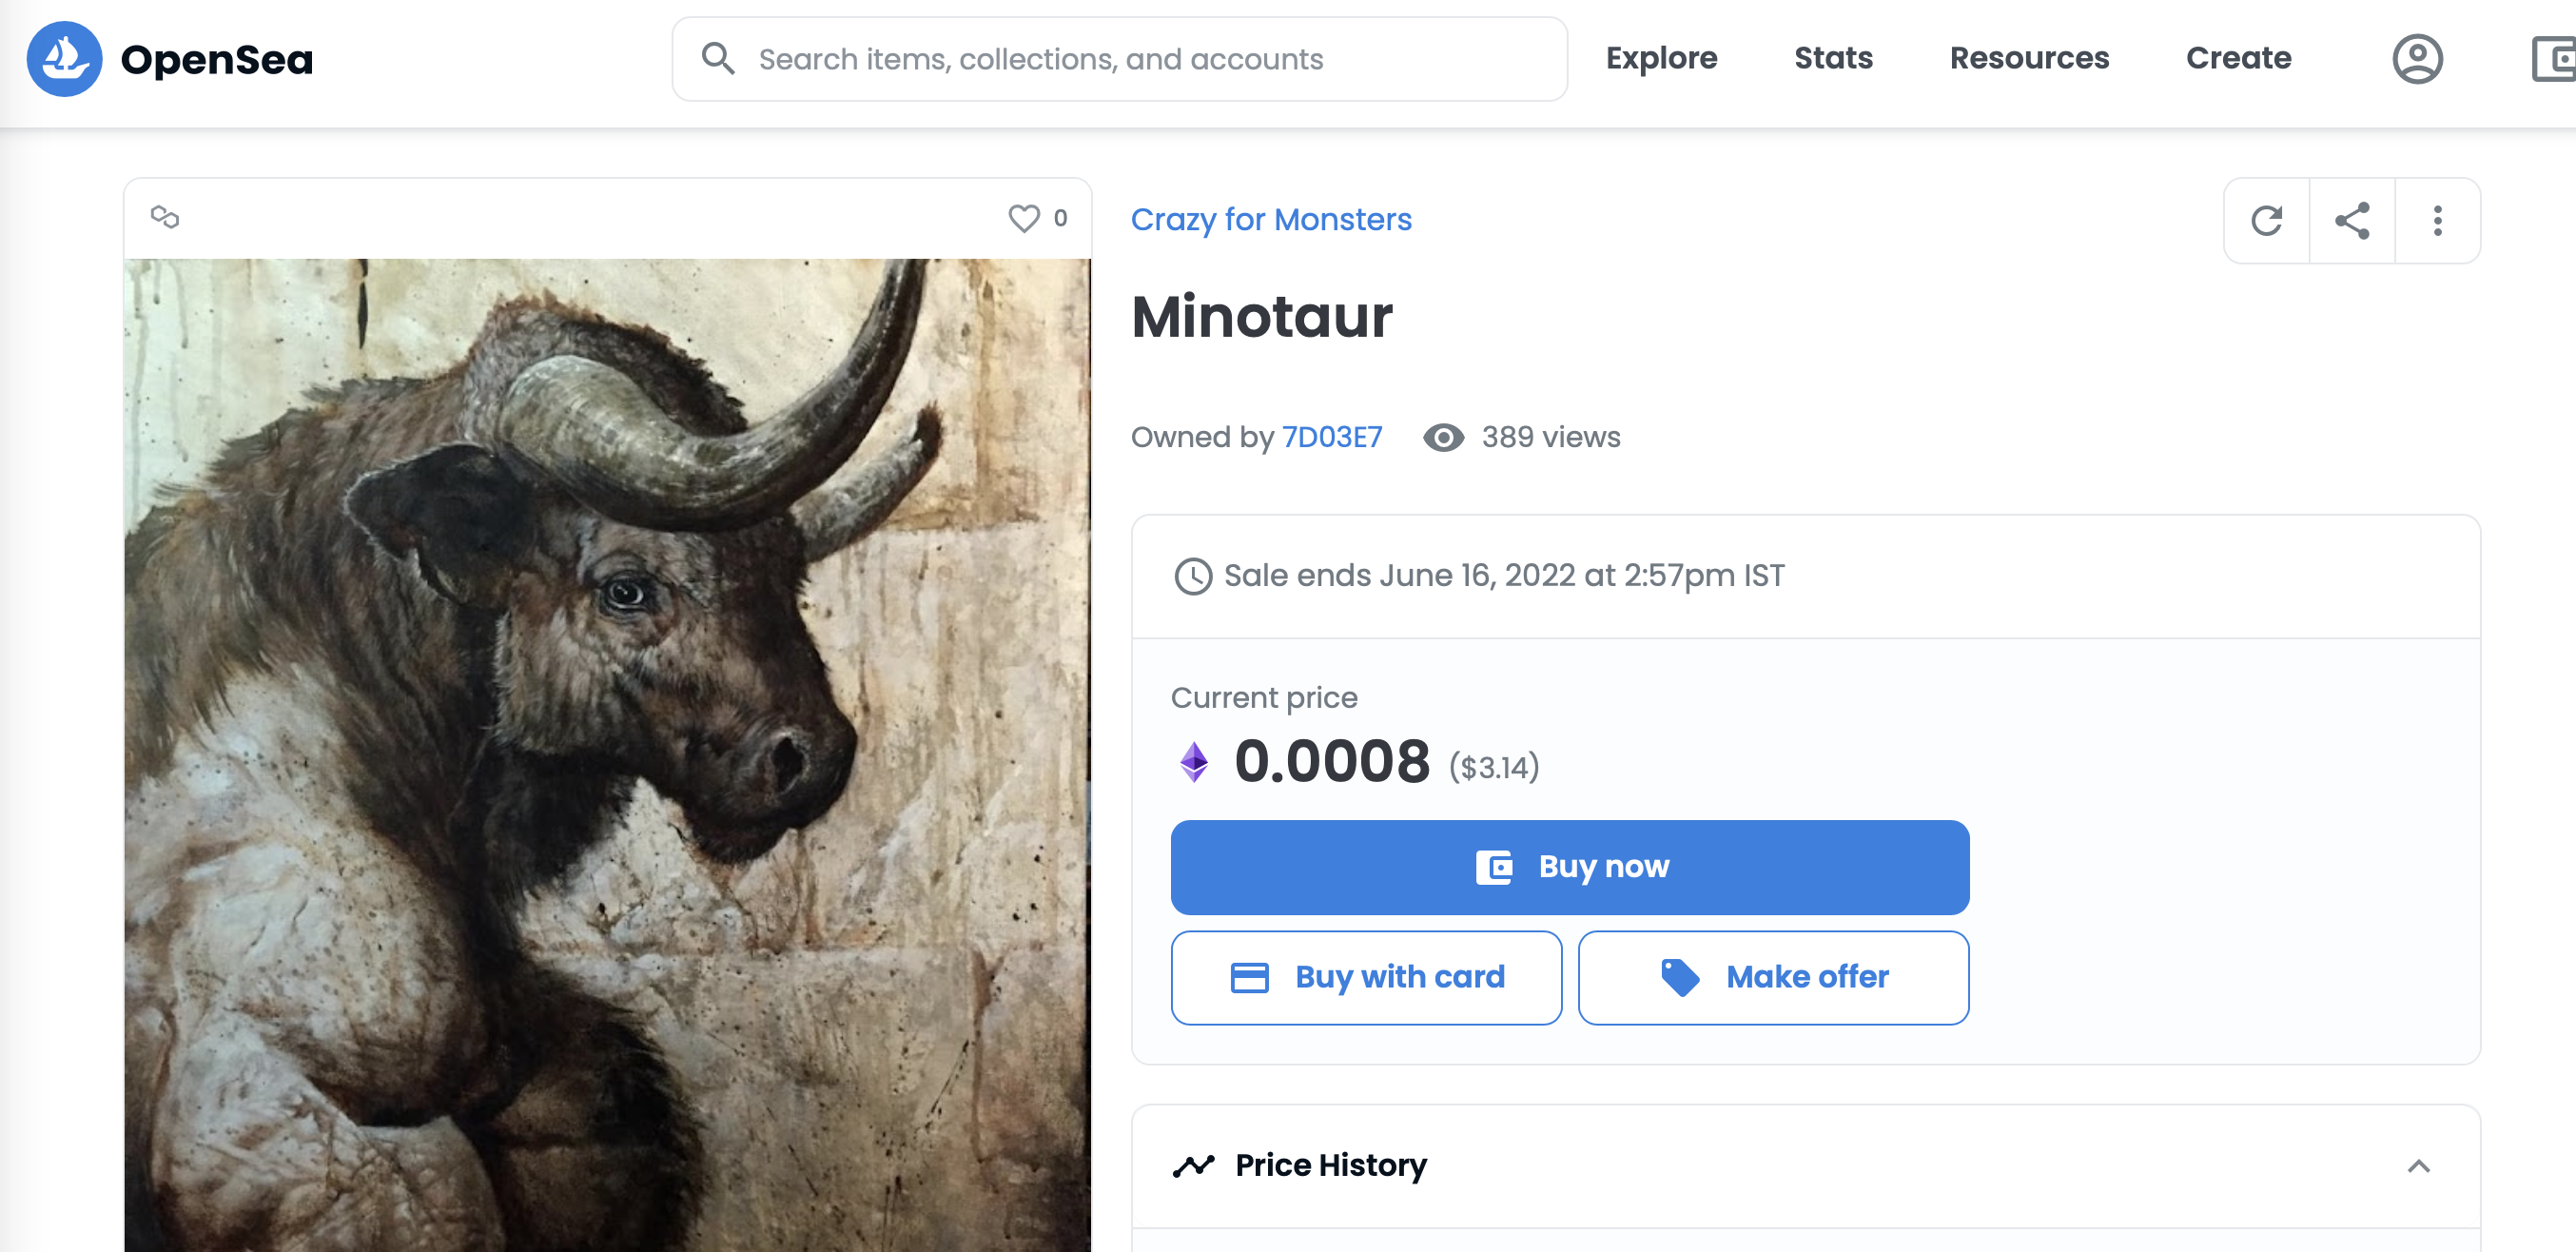Click the blockchain chain-link icon above image
This screenshot has height=1252, width=2576.
(165, 217)
